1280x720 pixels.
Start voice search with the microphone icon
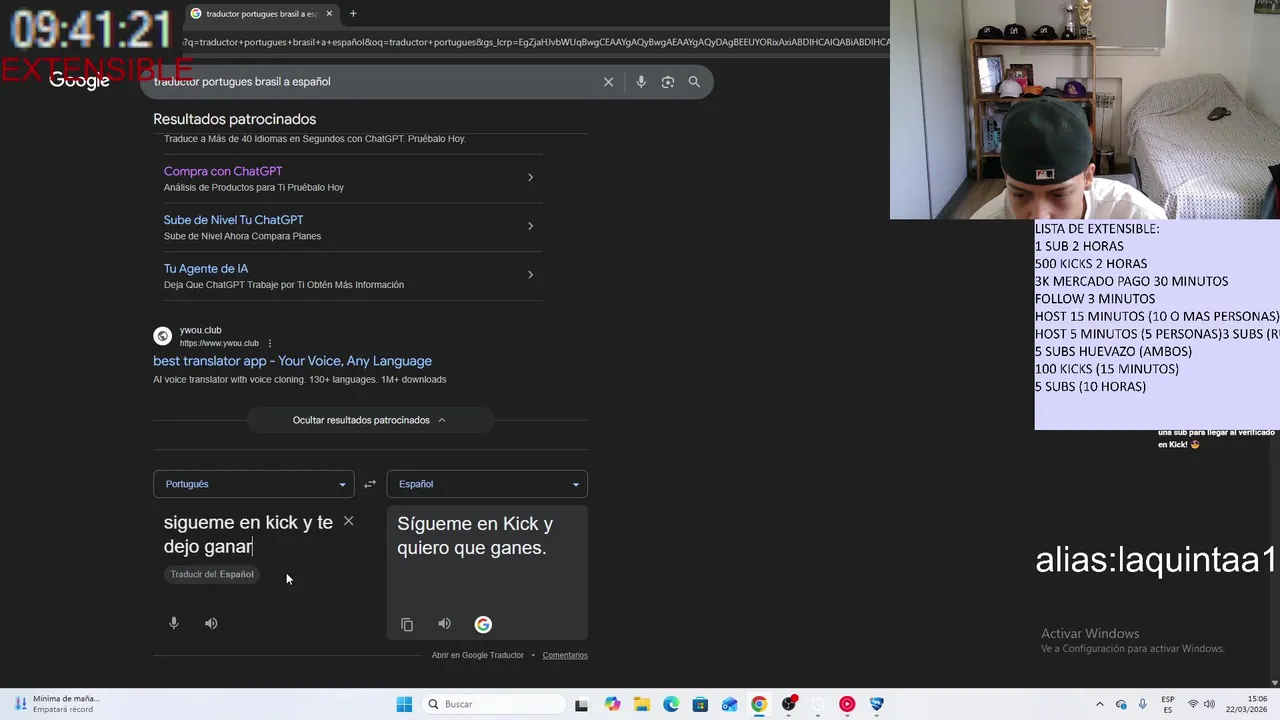[641, 82]
